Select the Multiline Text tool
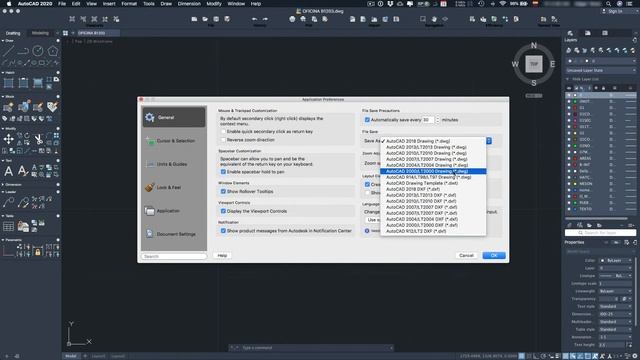The image size is (640, 360). coord(8,171)
